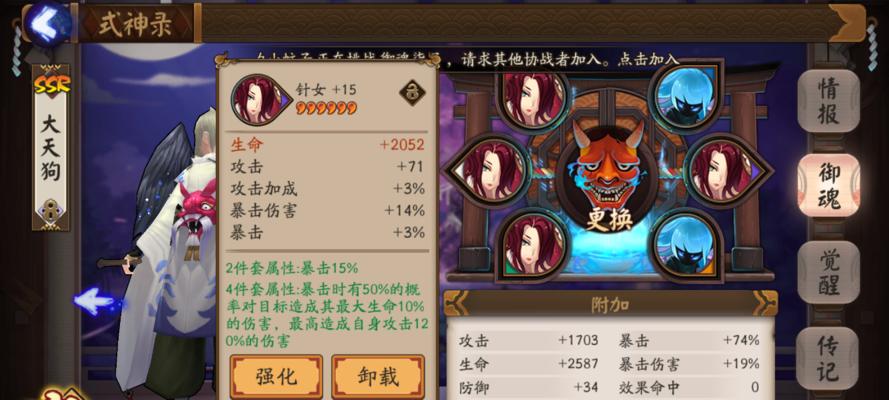Open the 传记 tab

828,359
